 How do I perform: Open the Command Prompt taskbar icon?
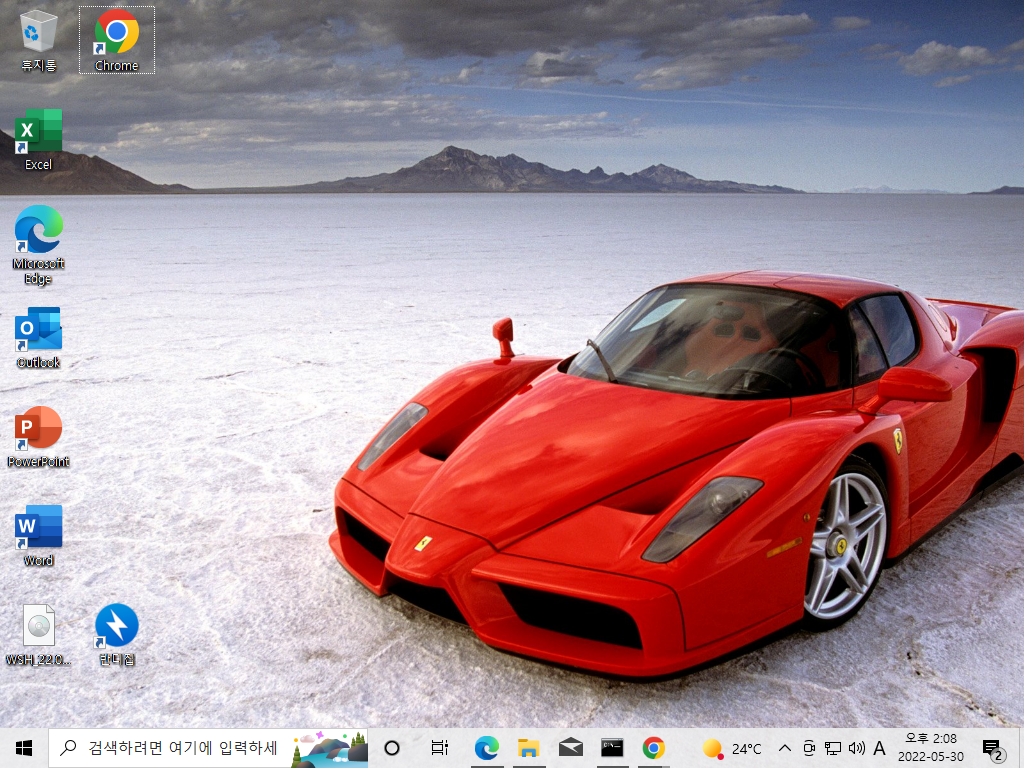[x=612, y=748]
